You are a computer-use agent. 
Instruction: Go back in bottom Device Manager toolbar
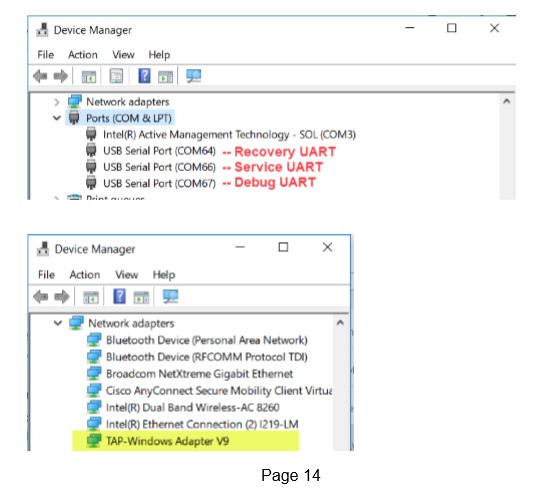click(41, 297)
